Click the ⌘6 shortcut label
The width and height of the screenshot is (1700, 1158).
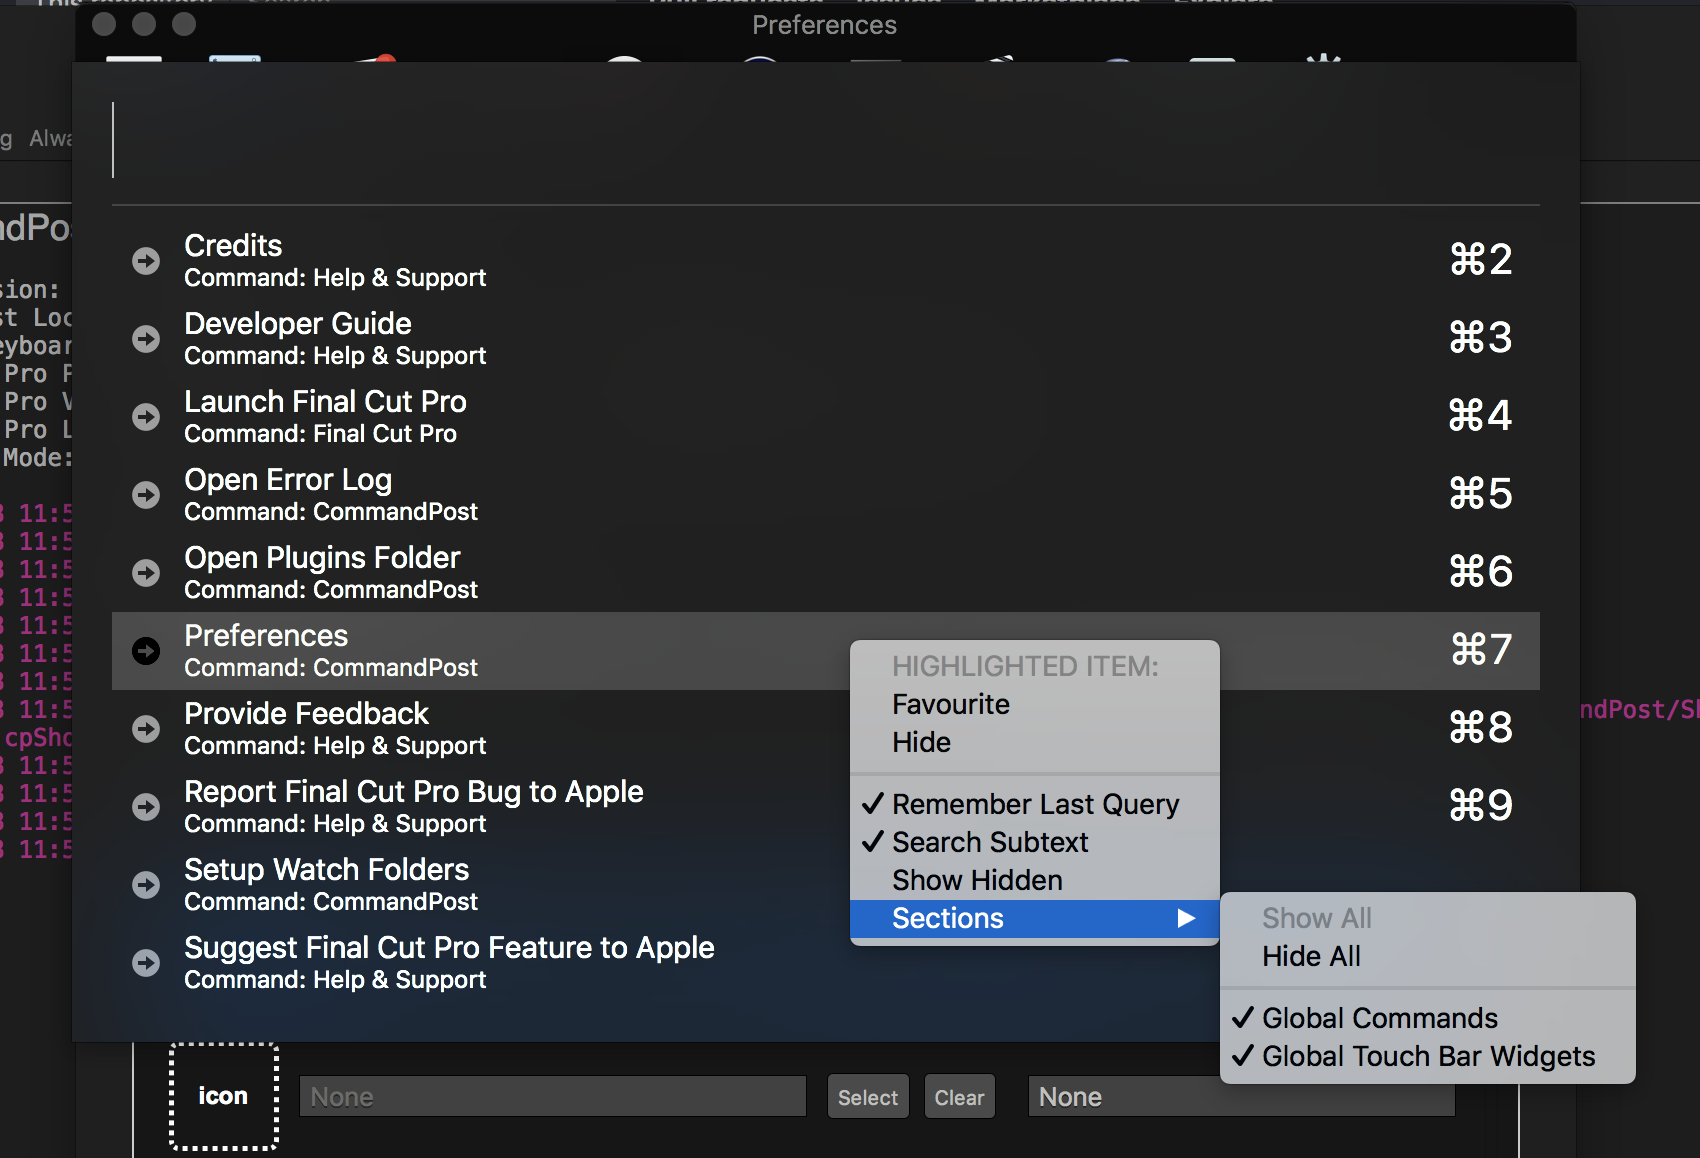(x=1481, y=572)
